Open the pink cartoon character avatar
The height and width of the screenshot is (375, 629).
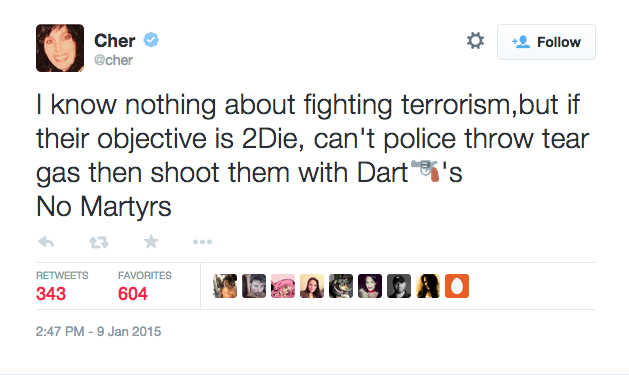pyautogui.click(x=283, y=286)
